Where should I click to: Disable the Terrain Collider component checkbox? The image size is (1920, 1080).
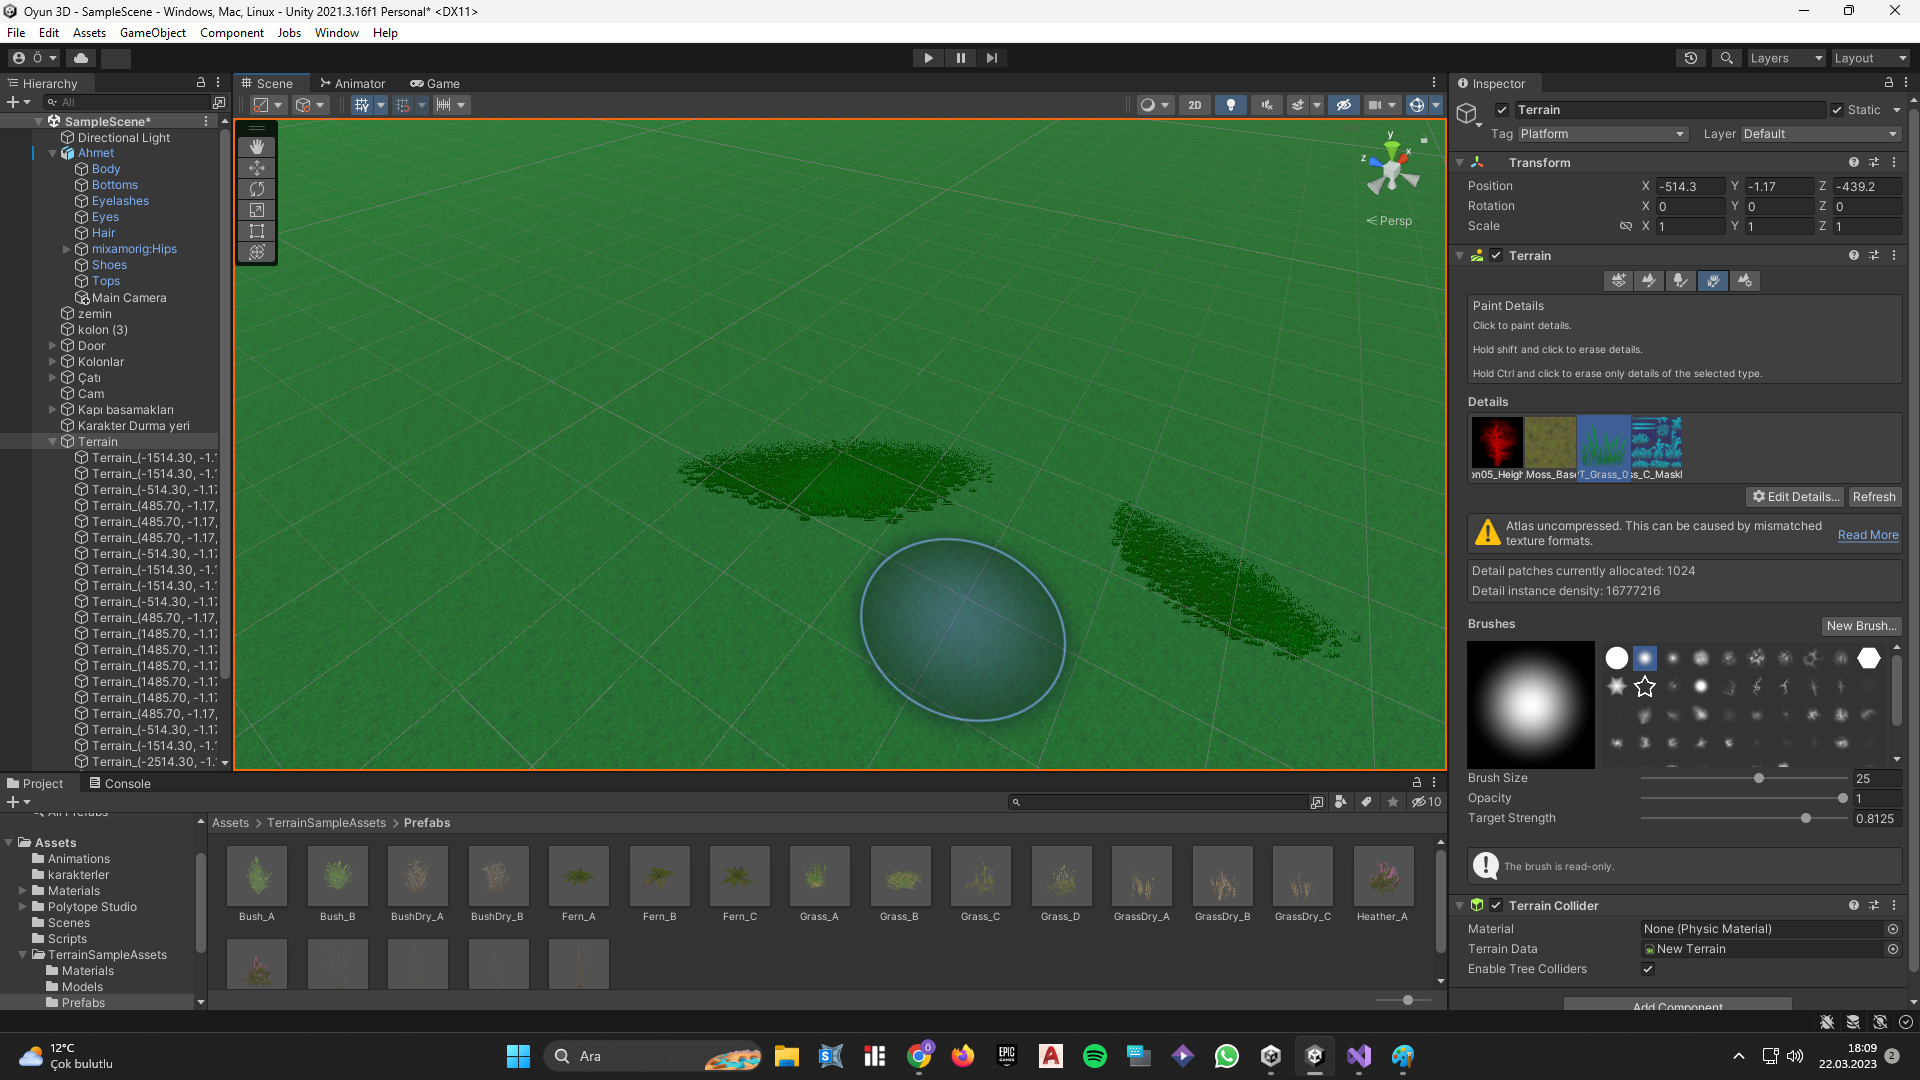click(x=1496, y=905)
